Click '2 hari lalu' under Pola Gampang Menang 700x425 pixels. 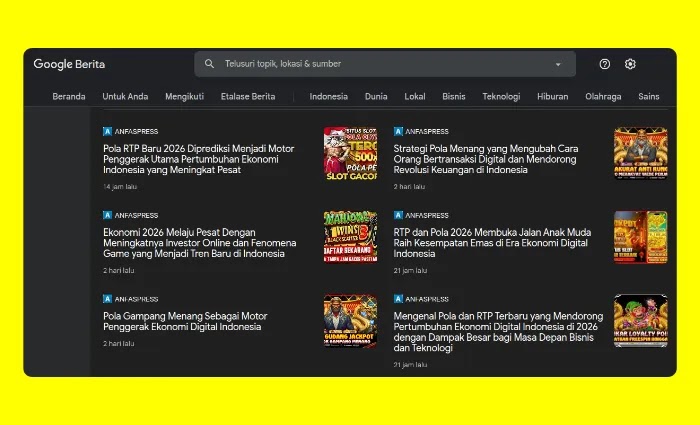click(x=118, y=344)
